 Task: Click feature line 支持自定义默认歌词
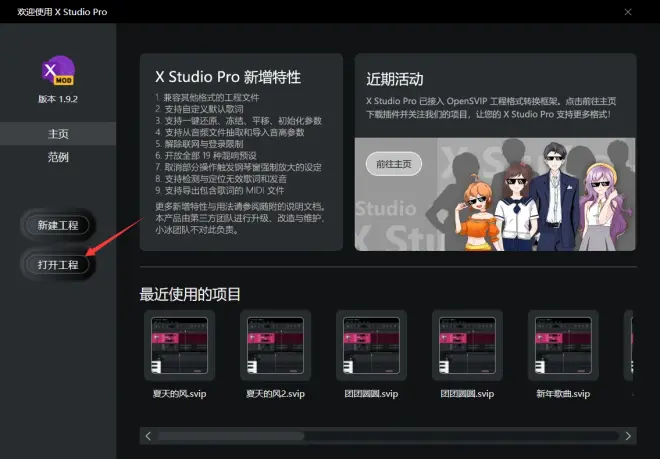pyautogui.click(x=199, y=109)
